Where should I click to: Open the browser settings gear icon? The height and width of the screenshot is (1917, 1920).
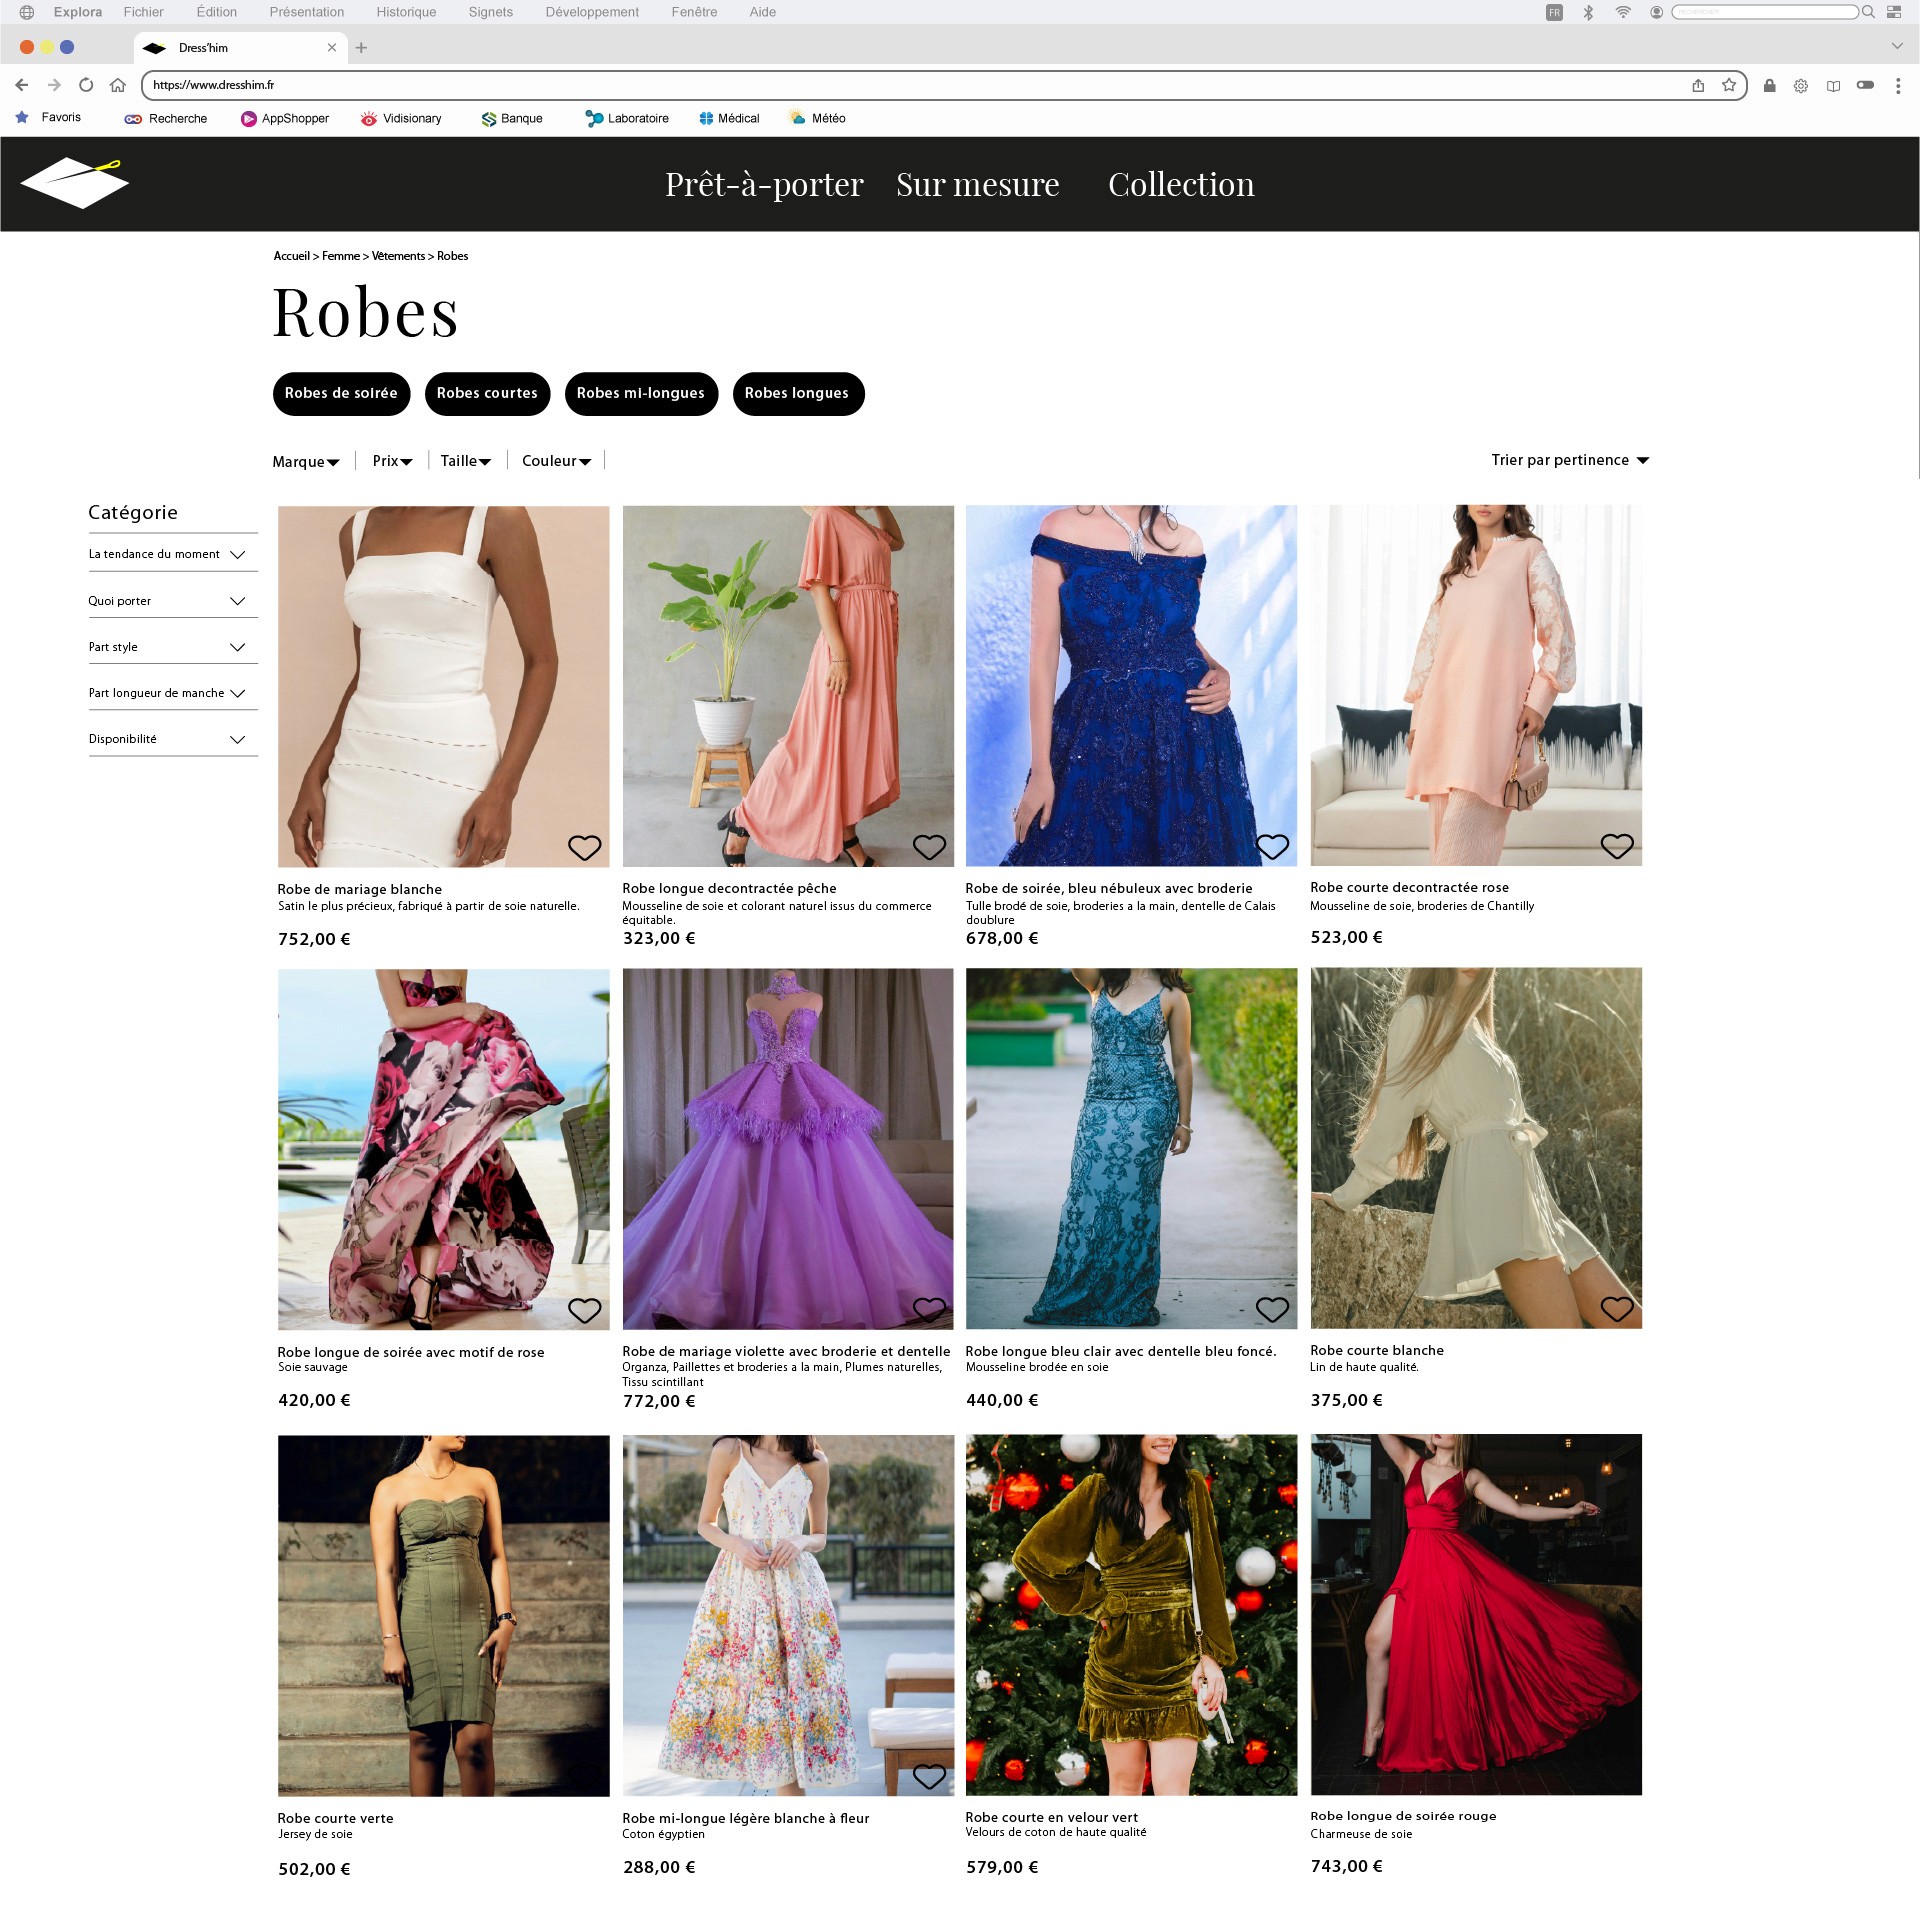tap(1801, 86)
